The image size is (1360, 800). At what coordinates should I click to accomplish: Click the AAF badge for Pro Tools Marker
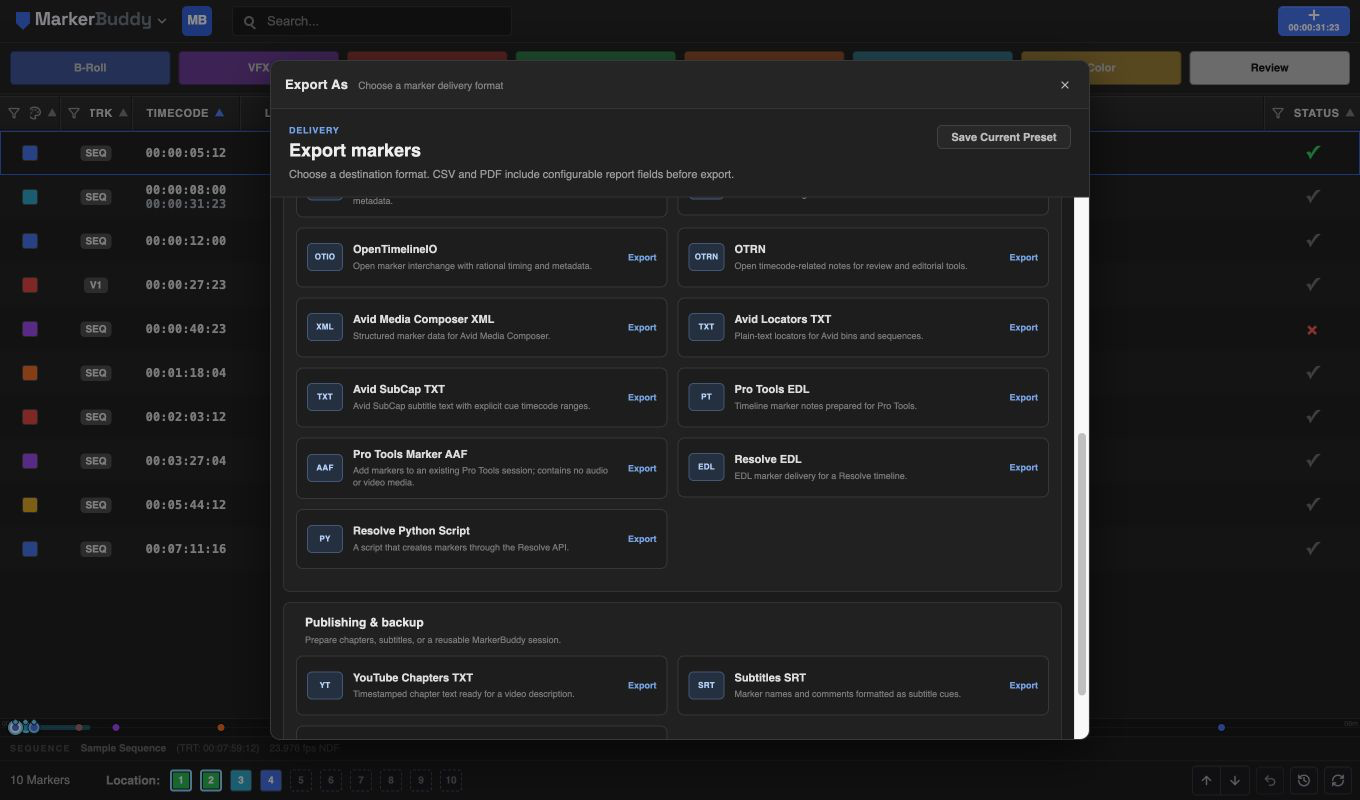click(x=325, y=467)
